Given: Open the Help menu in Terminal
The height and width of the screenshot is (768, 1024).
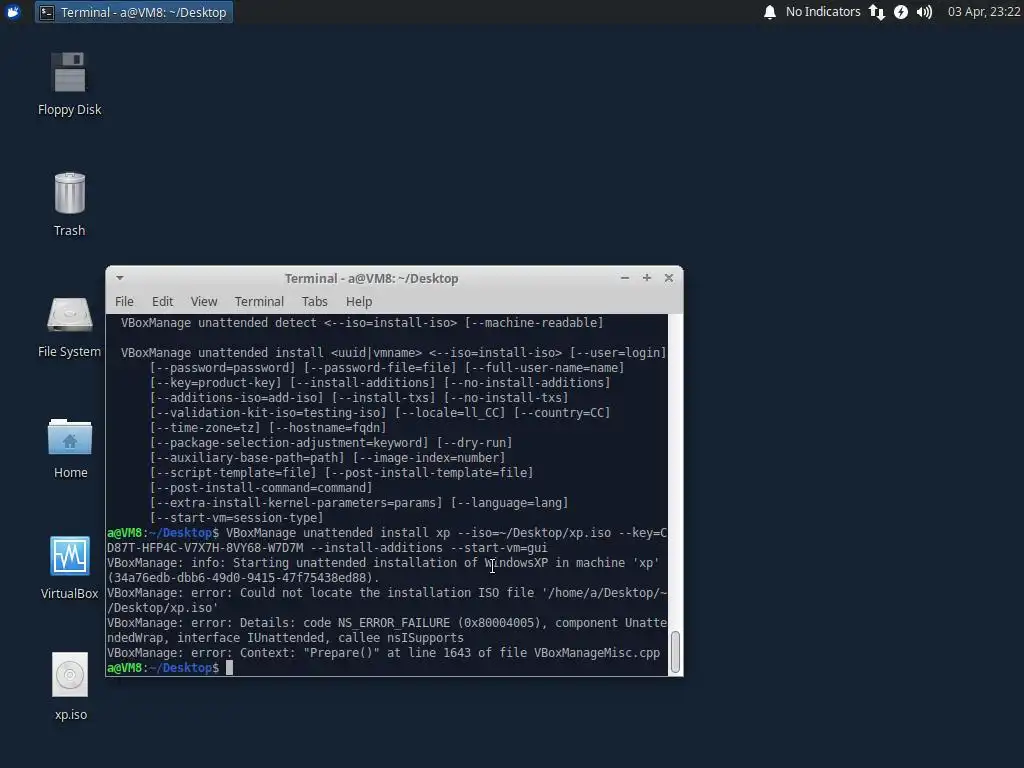Looking at the screenshot, I should [x=359, y=301].
